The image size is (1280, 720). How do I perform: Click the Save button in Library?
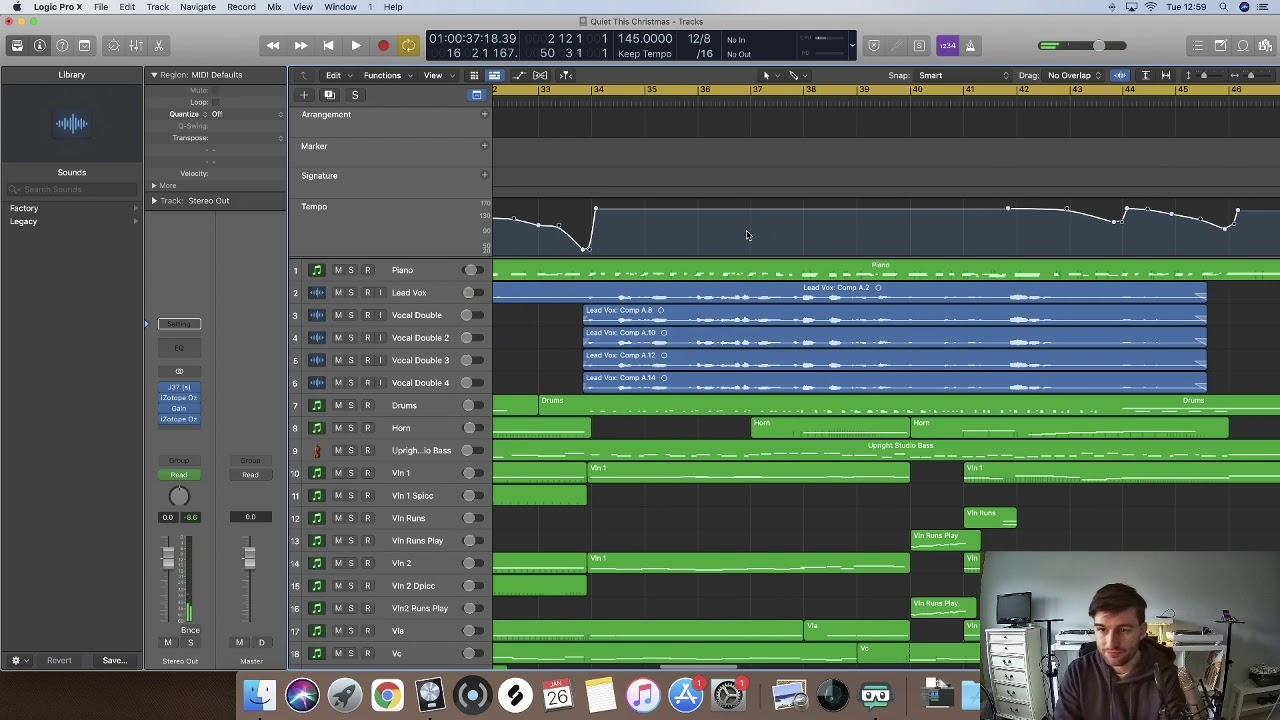(114, 660)
